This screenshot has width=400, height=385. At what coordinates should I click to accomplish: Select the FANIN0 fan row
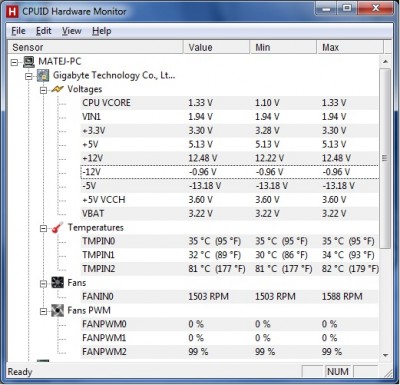[x=229, y=297]
